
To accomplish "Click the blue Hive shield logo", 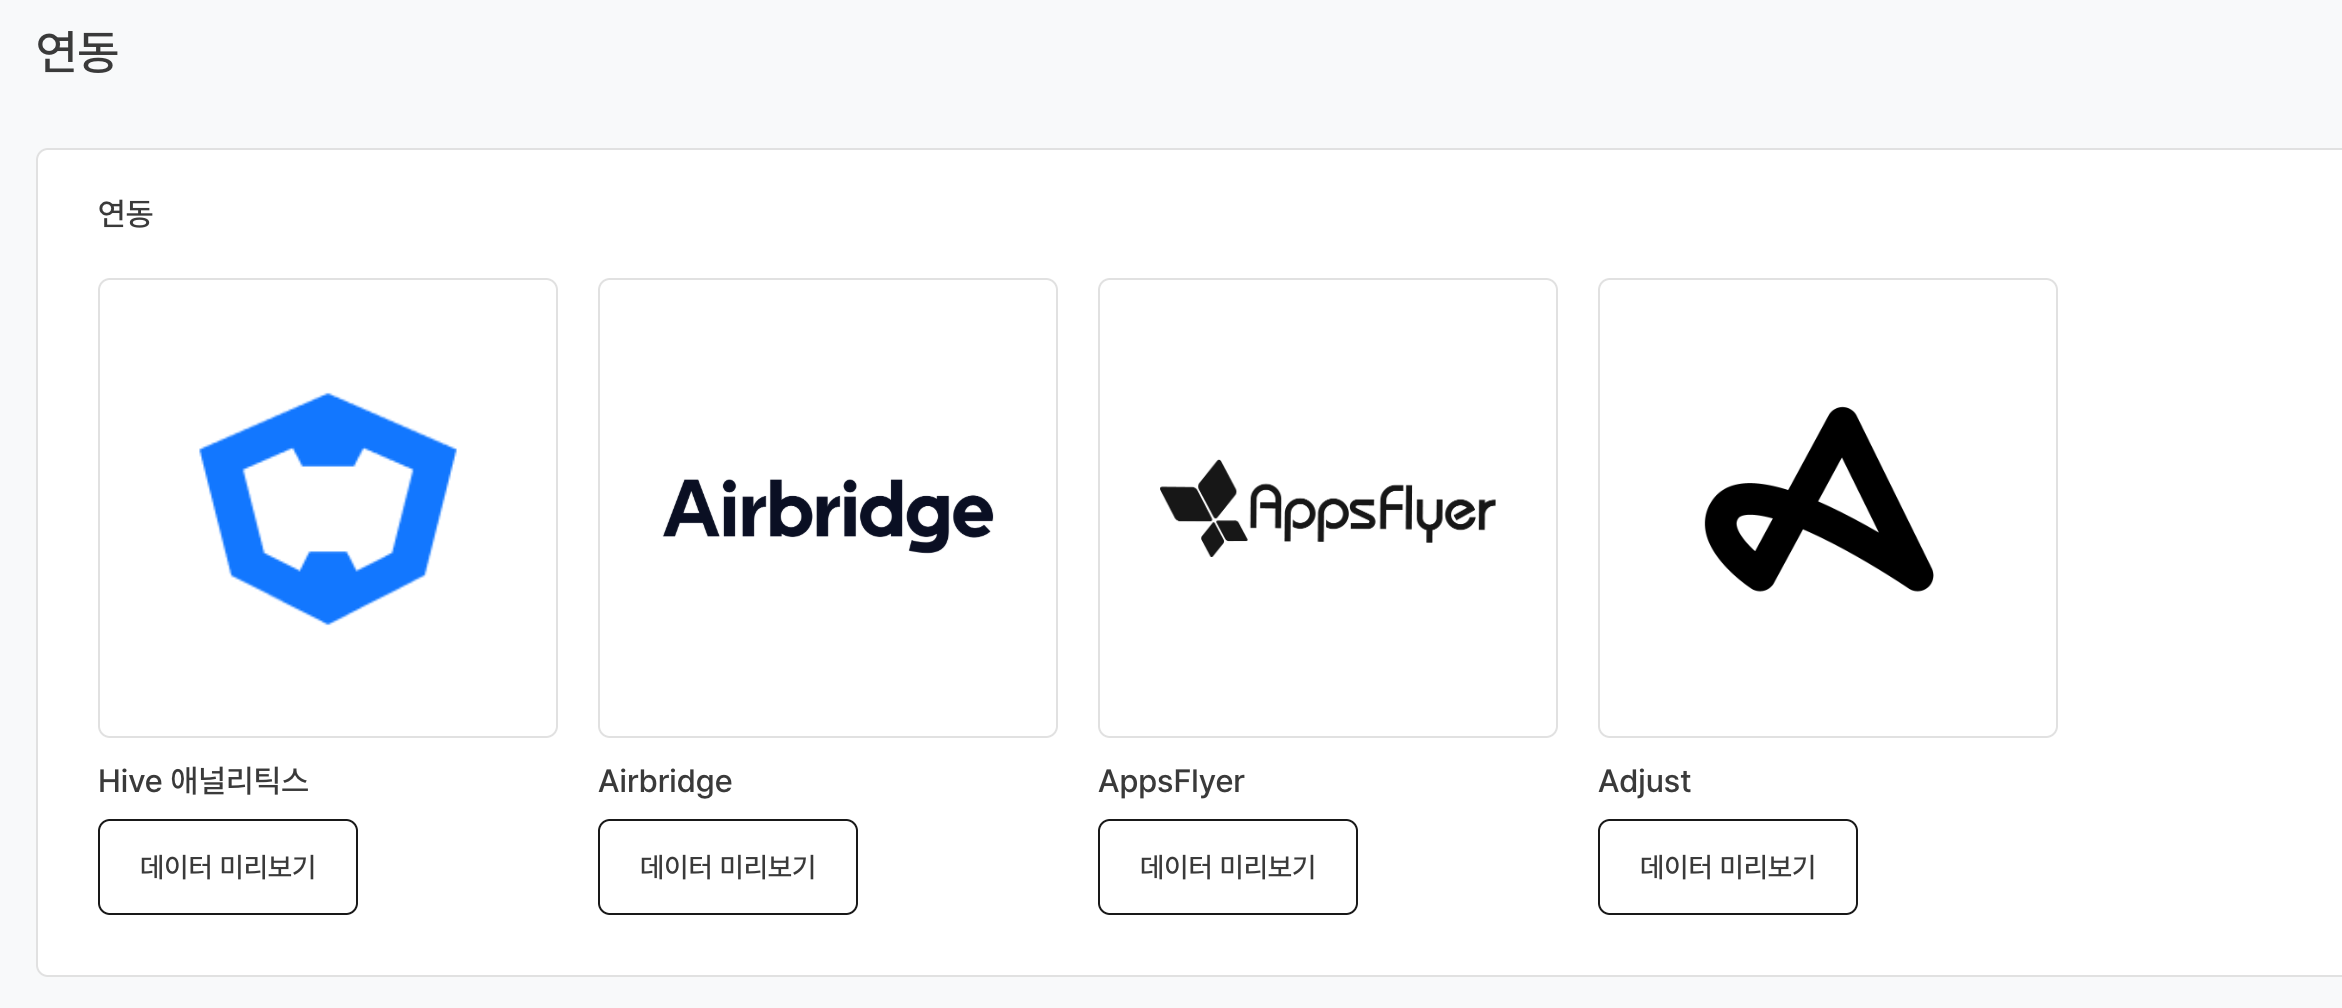I will tap(328, 508).
